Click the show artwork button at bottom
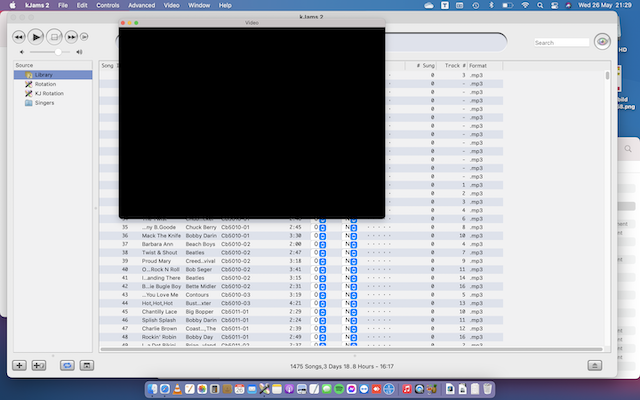This screenshot has height=400, width=640. pyautogui.click(x=87, y=366)
